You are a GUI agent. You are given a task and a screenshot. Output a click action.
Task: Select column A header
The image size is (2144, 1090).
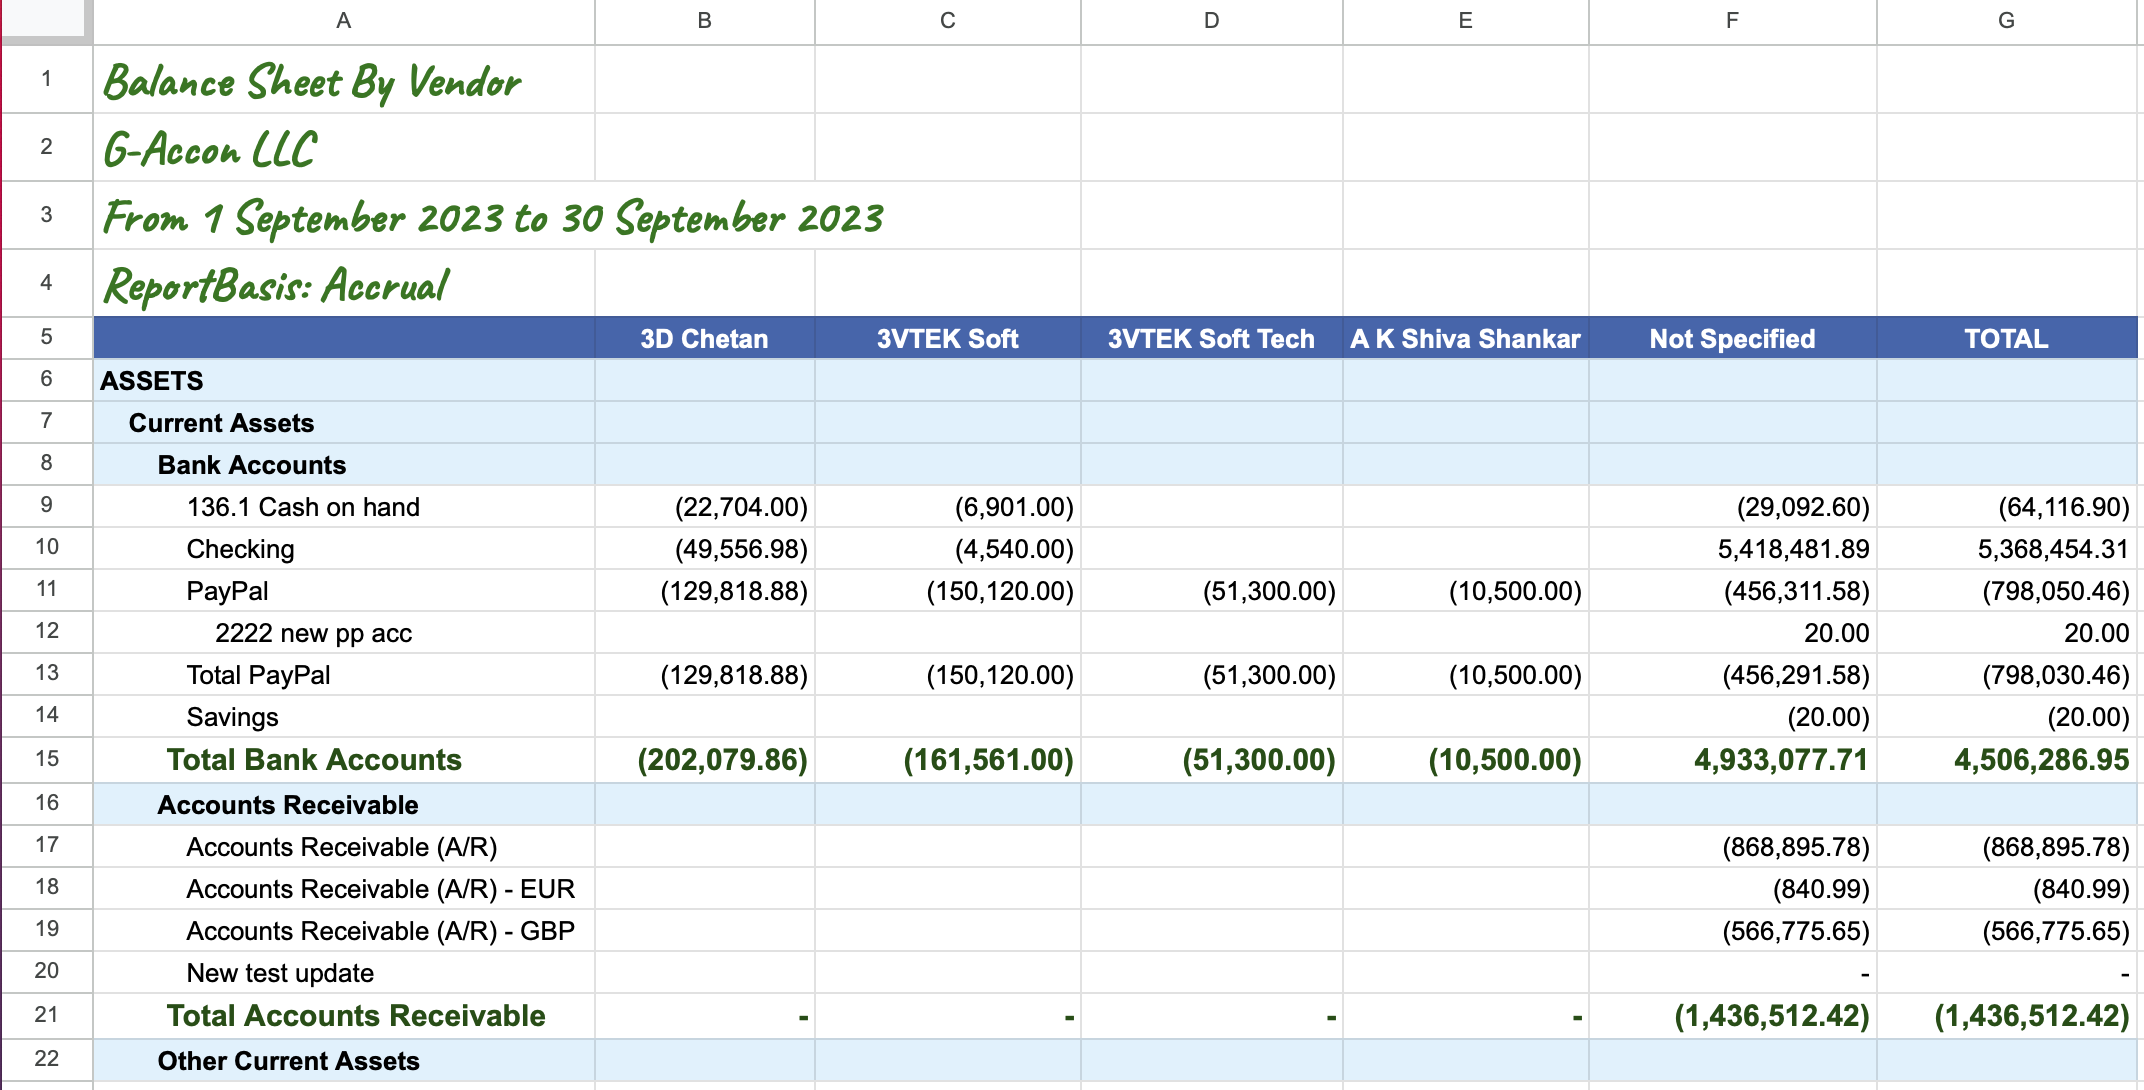(343, 21)
